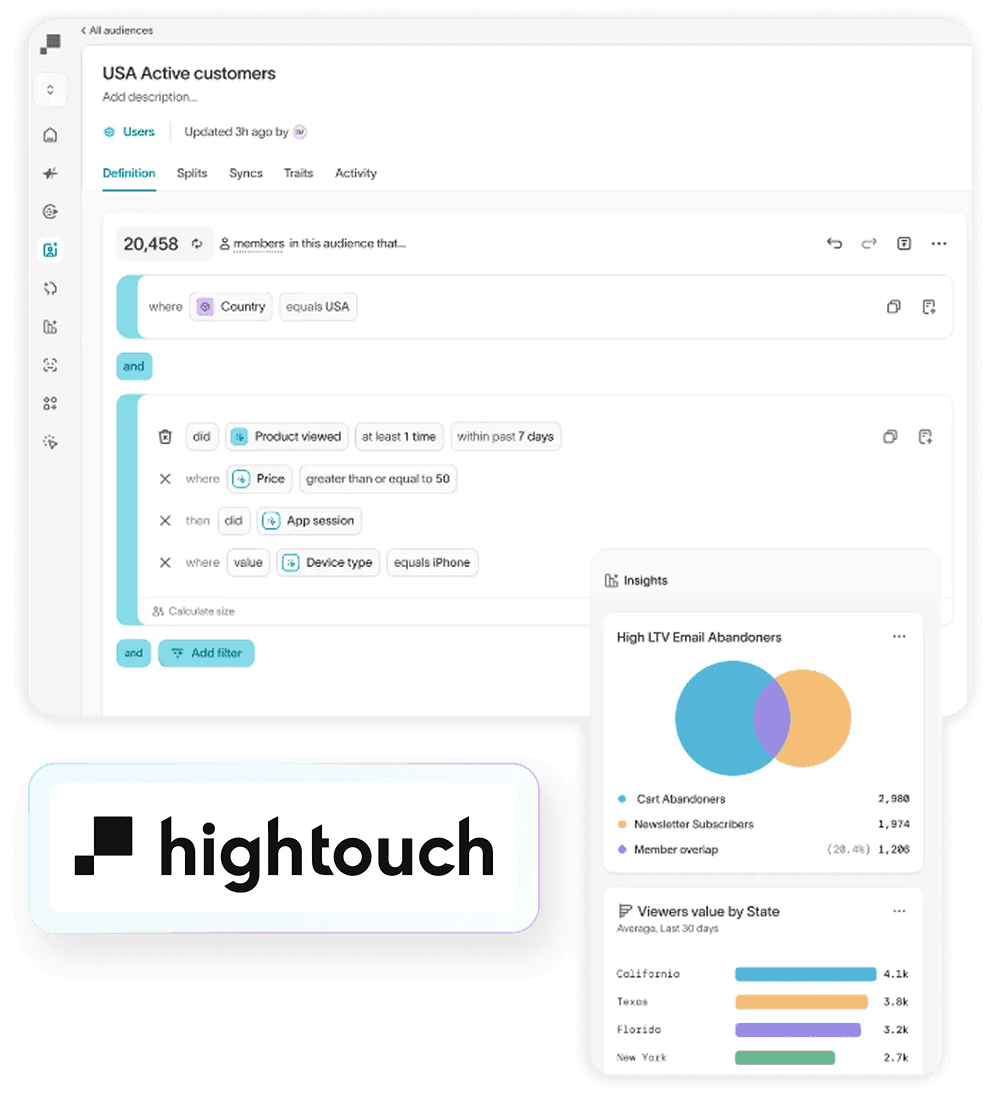Open the Product viewed event dropdown

click(x=286, y=437)
